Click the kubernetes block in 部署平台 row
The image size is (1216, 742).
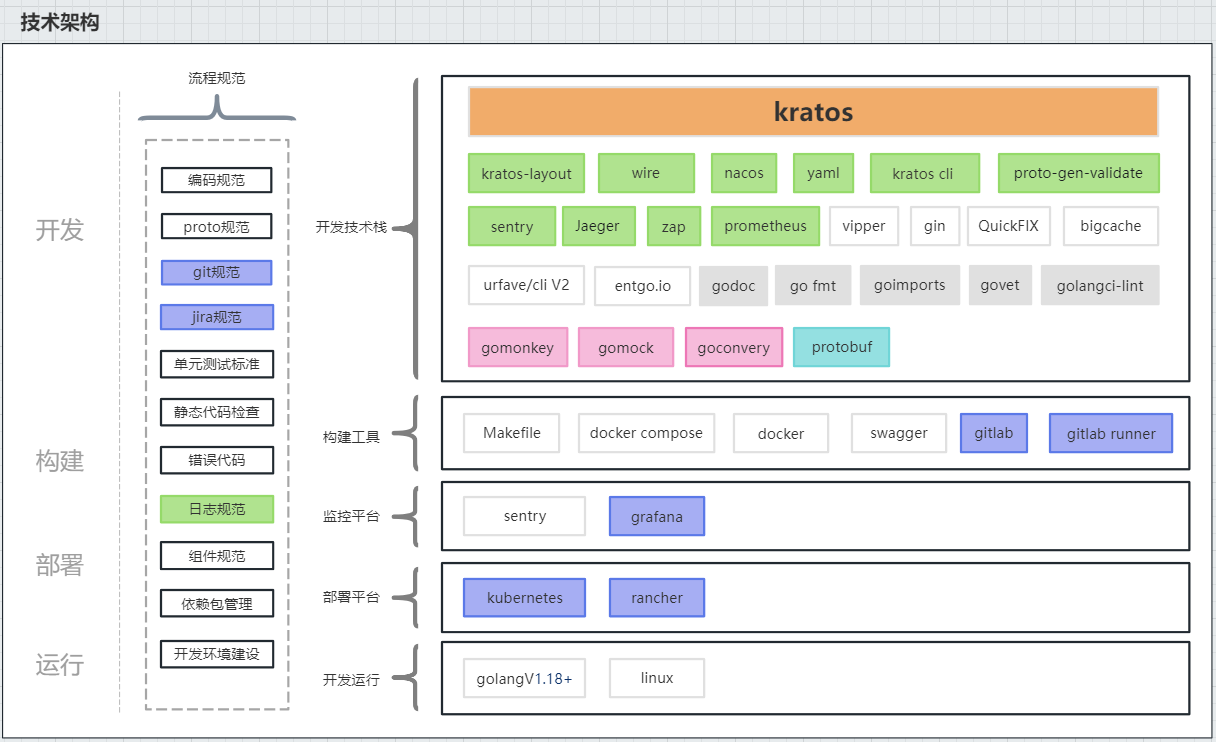524,597
